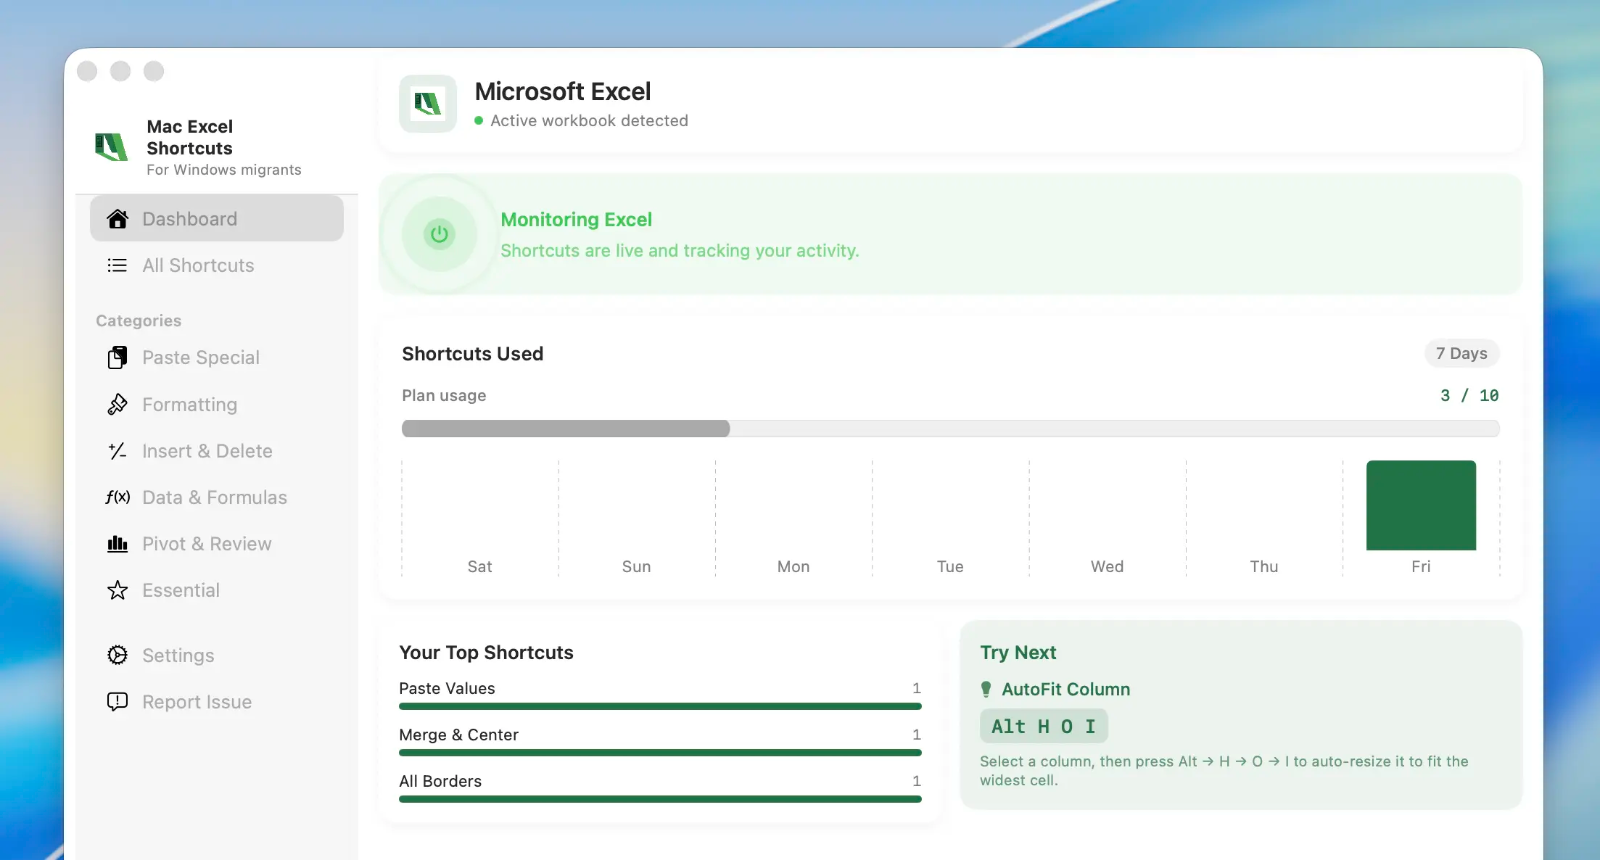The image size is (1600, 860).
Task: Click the Monitoring Excel heading
Action: point(576,219)
